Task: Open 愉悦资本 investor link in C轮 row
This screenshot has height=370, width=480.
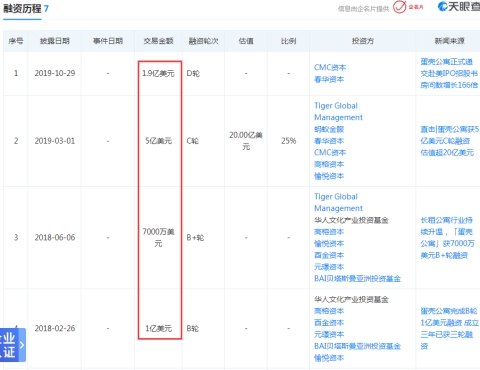Action: click(329, 176)
